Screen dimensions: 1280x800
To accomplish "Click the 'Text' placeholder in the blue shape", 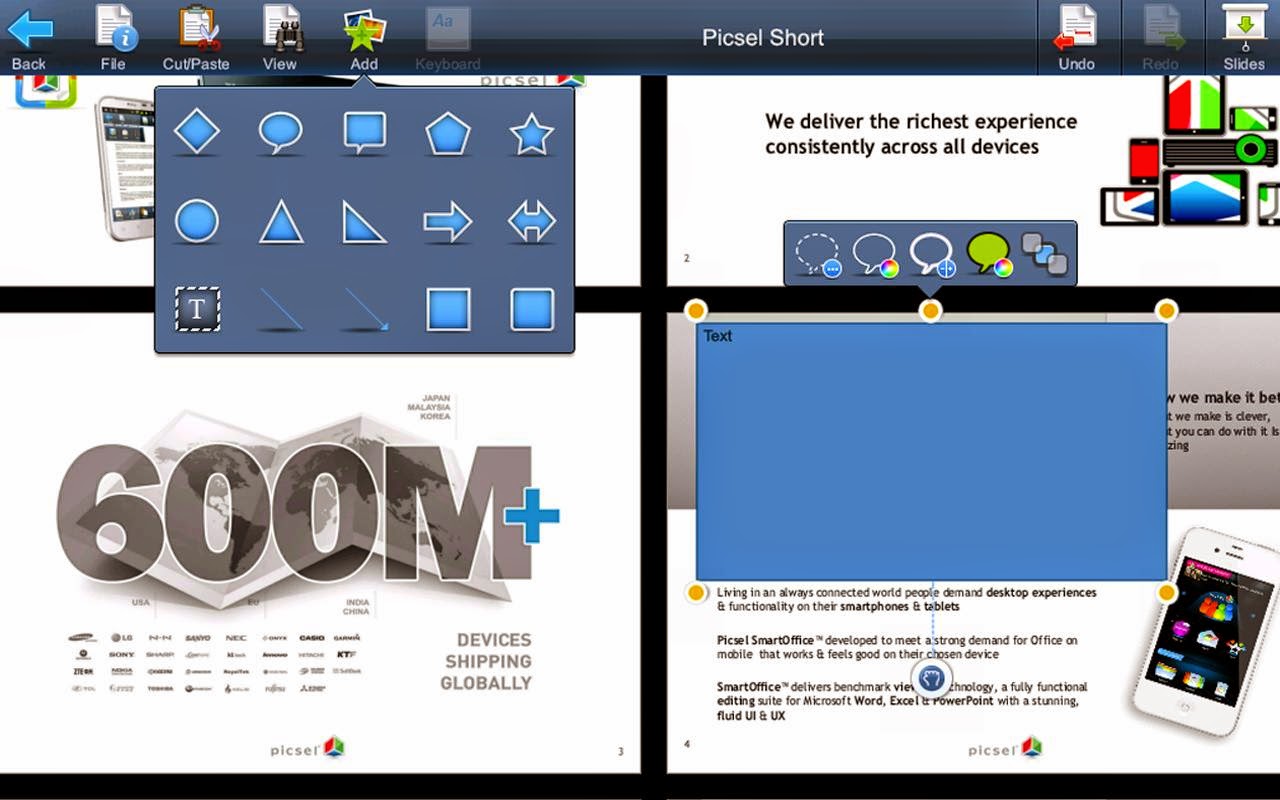I will (718, 336).
